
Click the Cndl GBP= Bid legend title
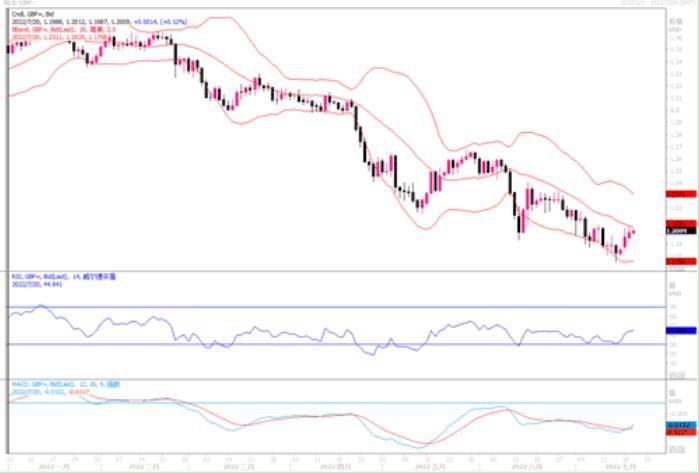point(33,15)
